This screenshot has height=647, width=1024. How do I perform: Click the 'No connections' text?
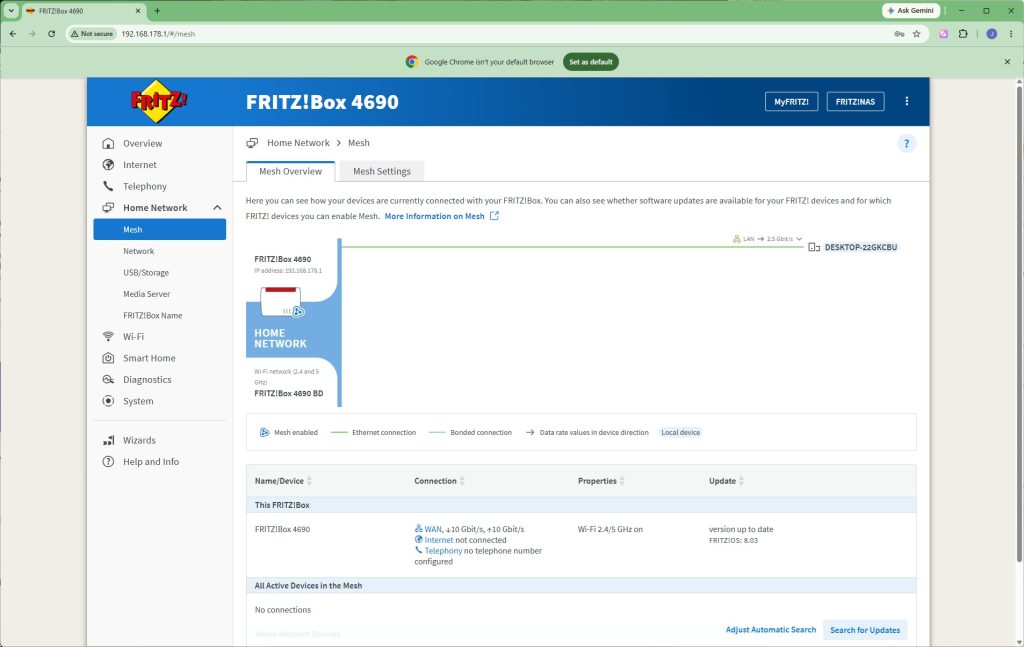pyautogui.click(x=283, y=610)
